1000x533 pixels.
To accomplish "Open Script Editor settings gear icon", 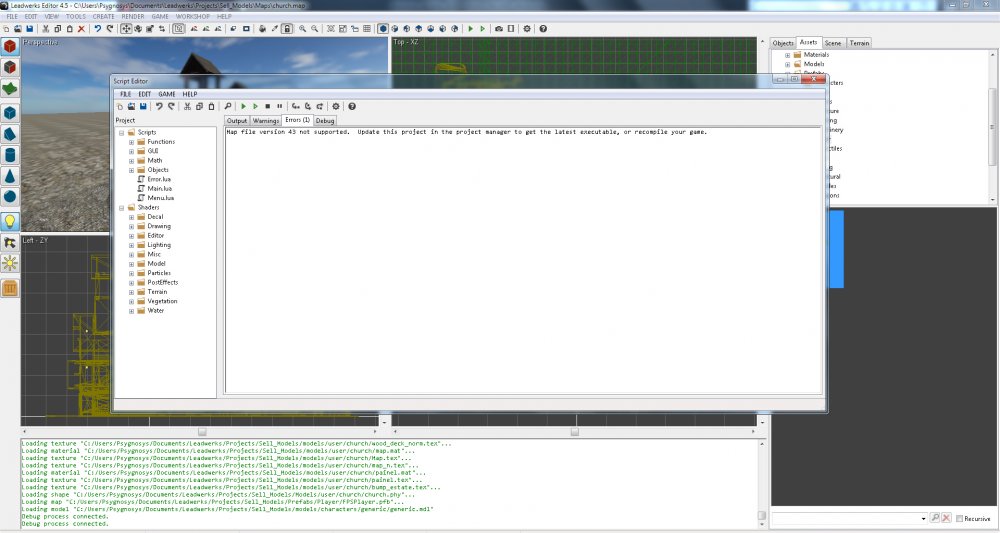I will pos(335,106).
